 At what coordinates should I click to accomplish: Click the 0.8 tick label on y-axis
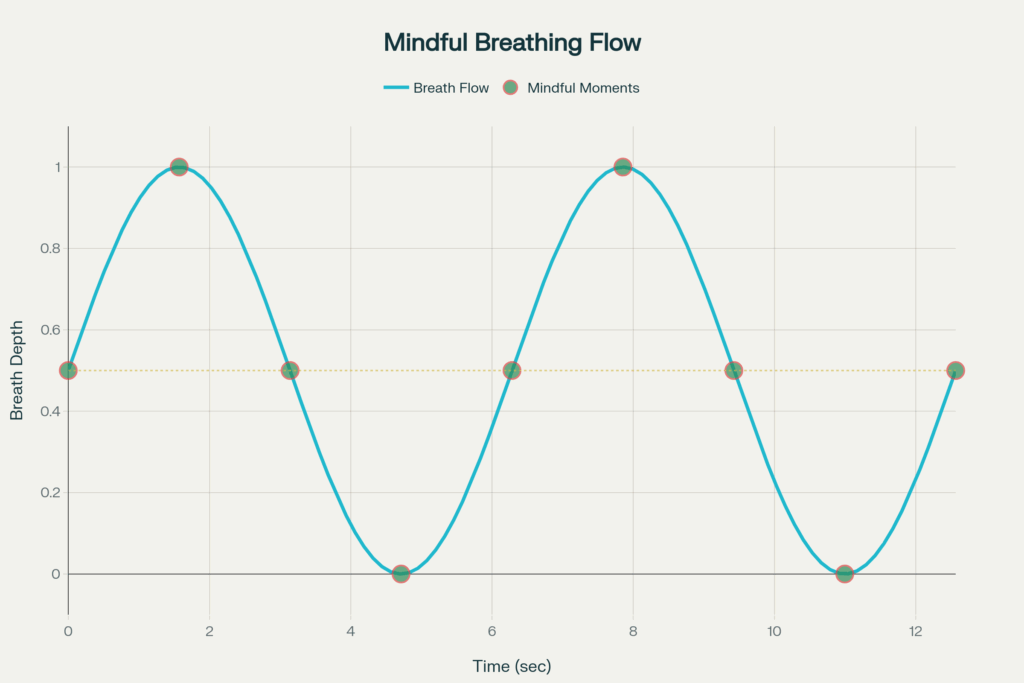45,249
